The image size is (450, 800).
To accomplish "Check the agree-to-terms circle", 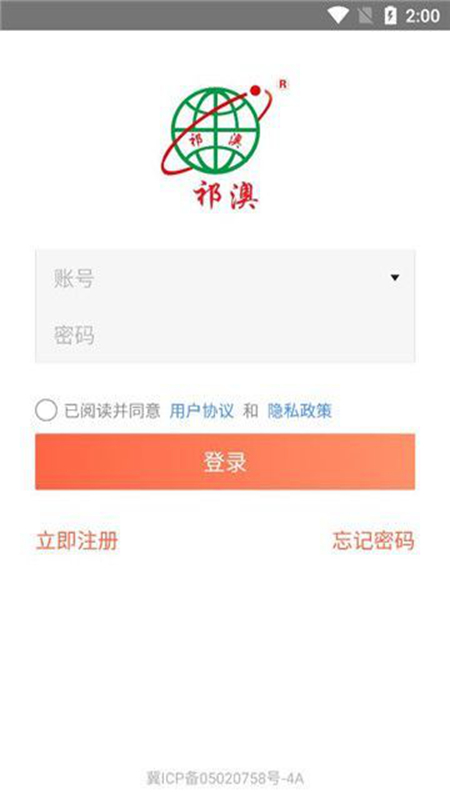I will [x=46, y=410].
